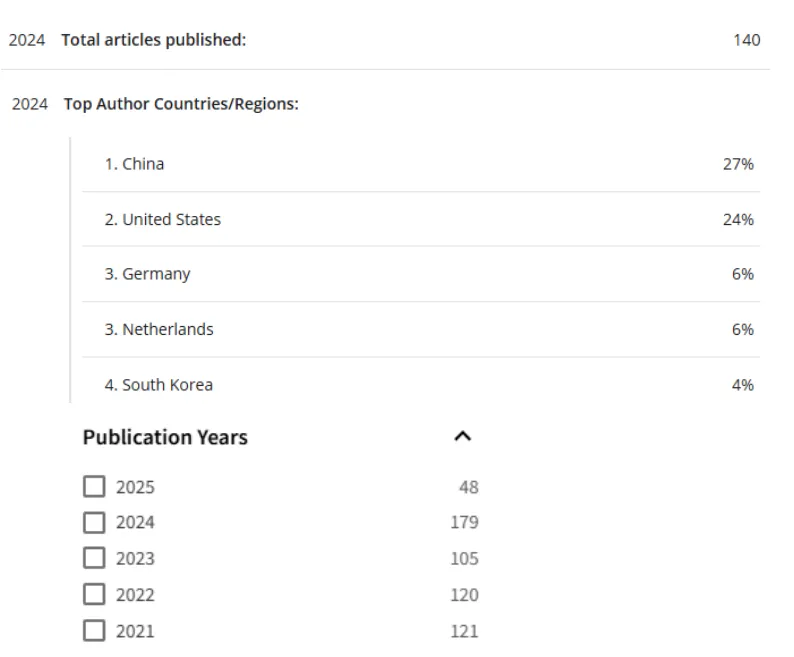Check the 2022 publication year box

pyautogui.click(x=94, y=594)
